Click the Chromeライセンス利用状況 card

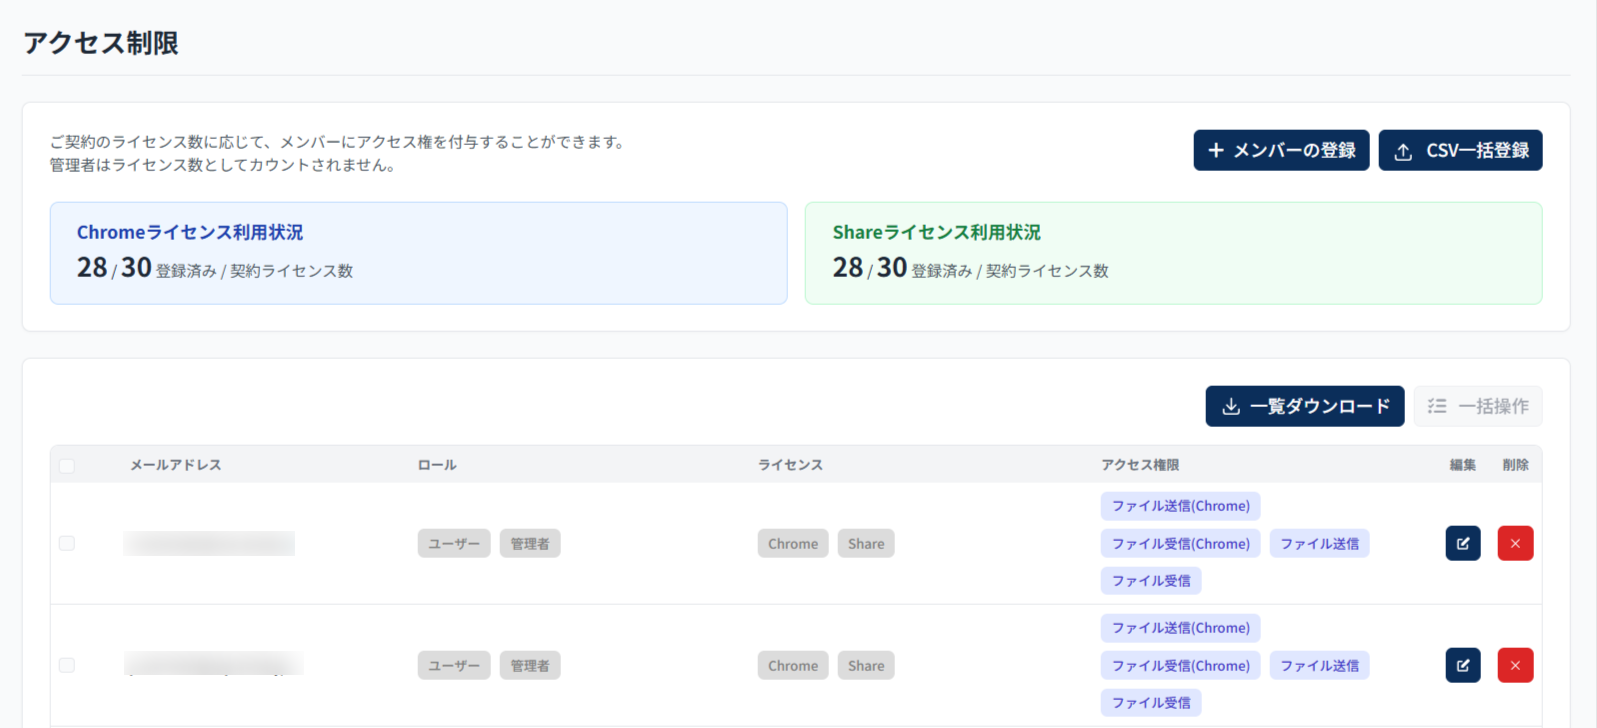click(418, 253)
